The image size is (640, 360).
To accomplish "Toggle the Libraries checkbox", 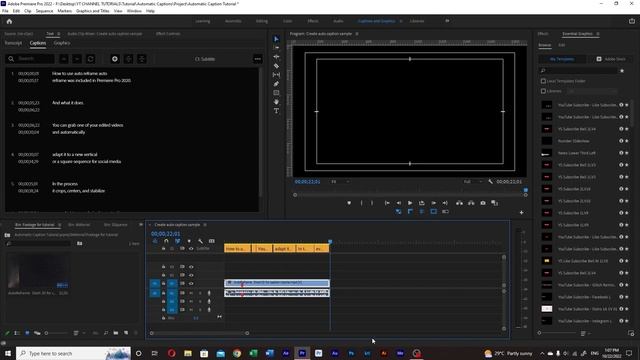I will (x=543, y=91).
